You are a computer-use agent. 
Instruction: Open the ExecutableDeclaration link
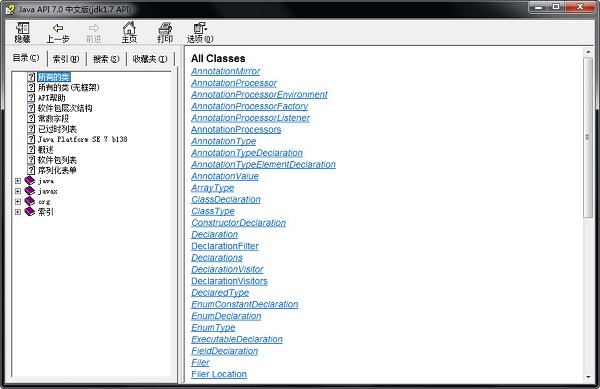point(237,339)
